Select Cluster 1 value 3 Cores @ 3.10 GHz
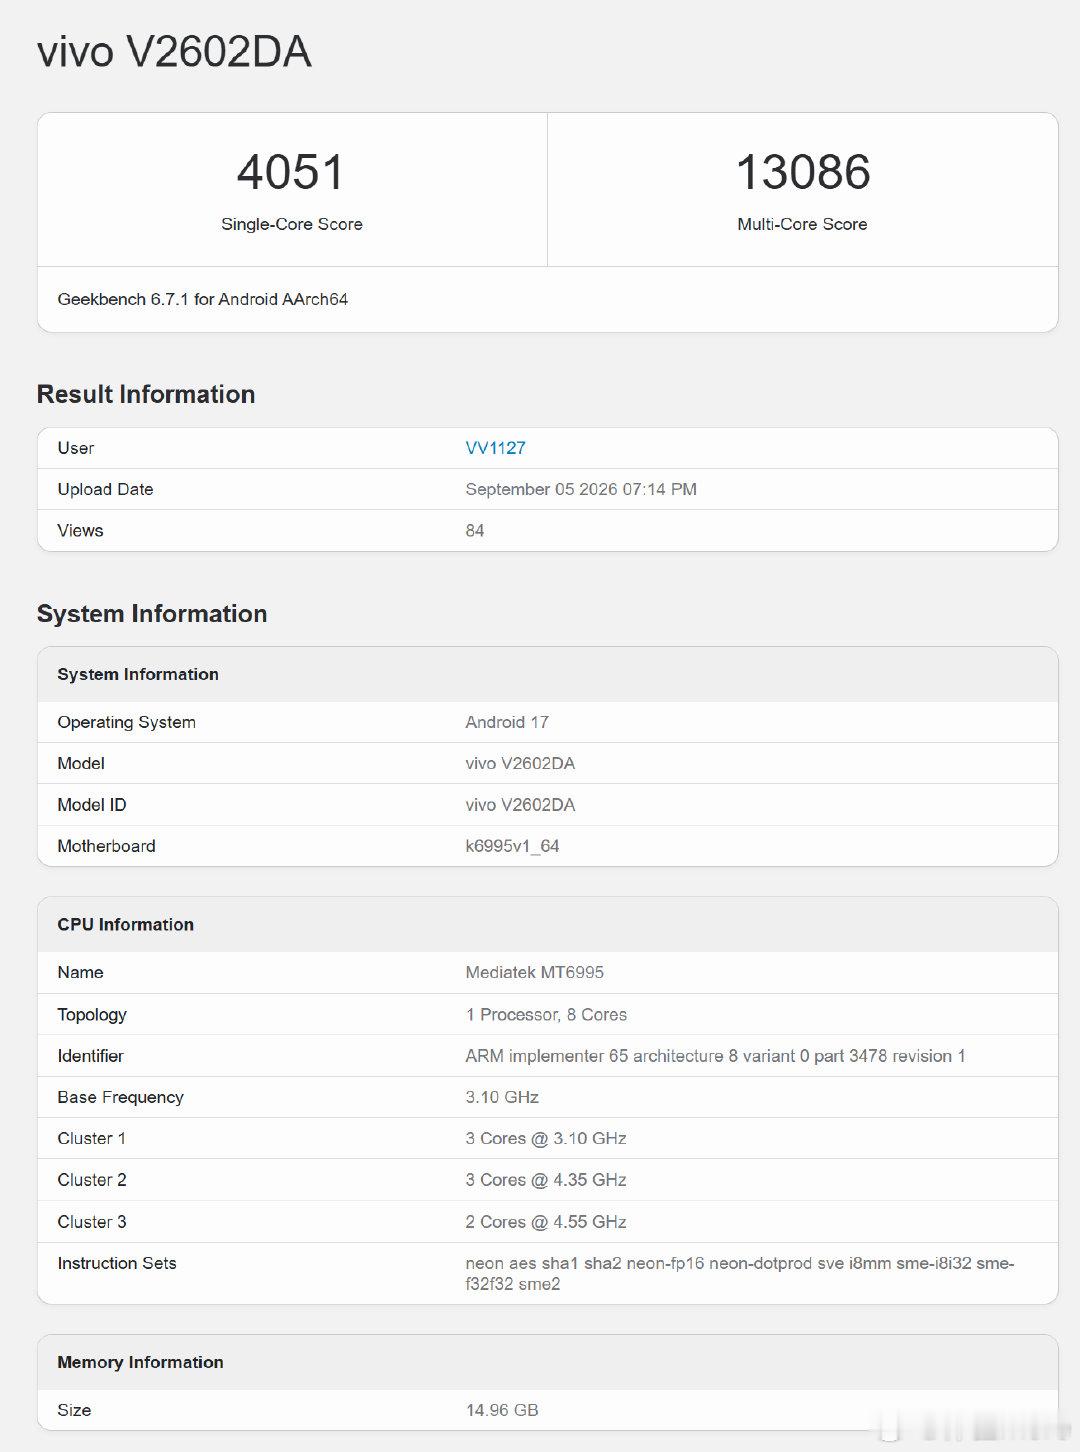 546,1138
